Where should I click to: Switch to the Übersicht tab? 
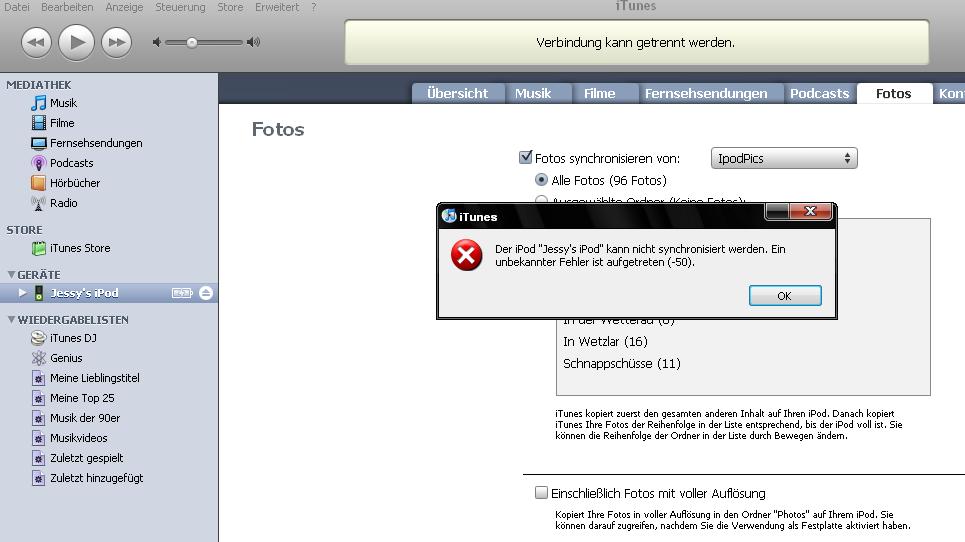pos(457,94)
